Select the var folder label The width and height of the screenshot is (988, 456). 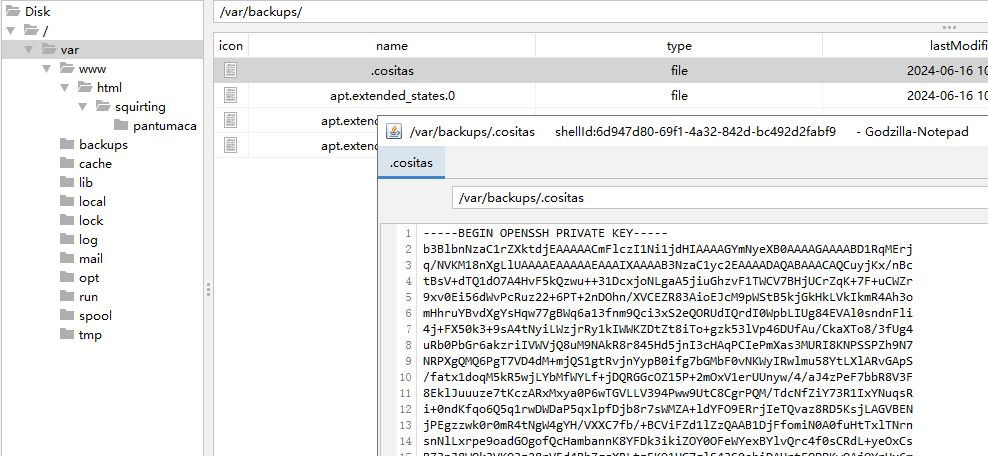pos(70,50)
